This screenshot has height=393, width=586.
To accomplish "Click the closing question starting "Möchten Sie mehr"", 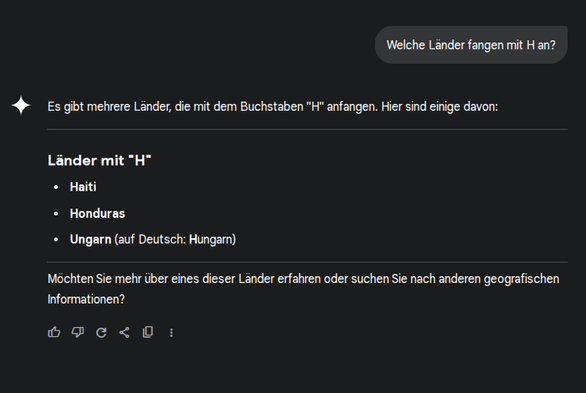I will [303, 289].
